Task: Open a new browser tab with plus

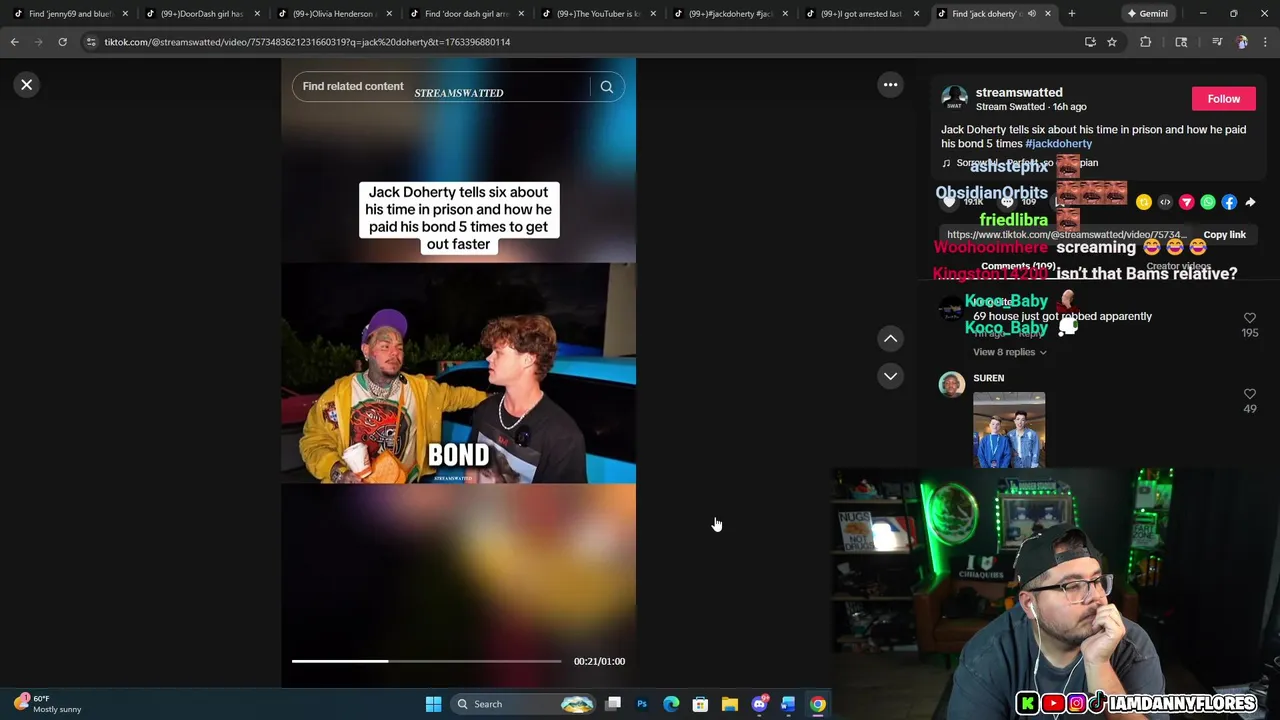Action: 1071,14
